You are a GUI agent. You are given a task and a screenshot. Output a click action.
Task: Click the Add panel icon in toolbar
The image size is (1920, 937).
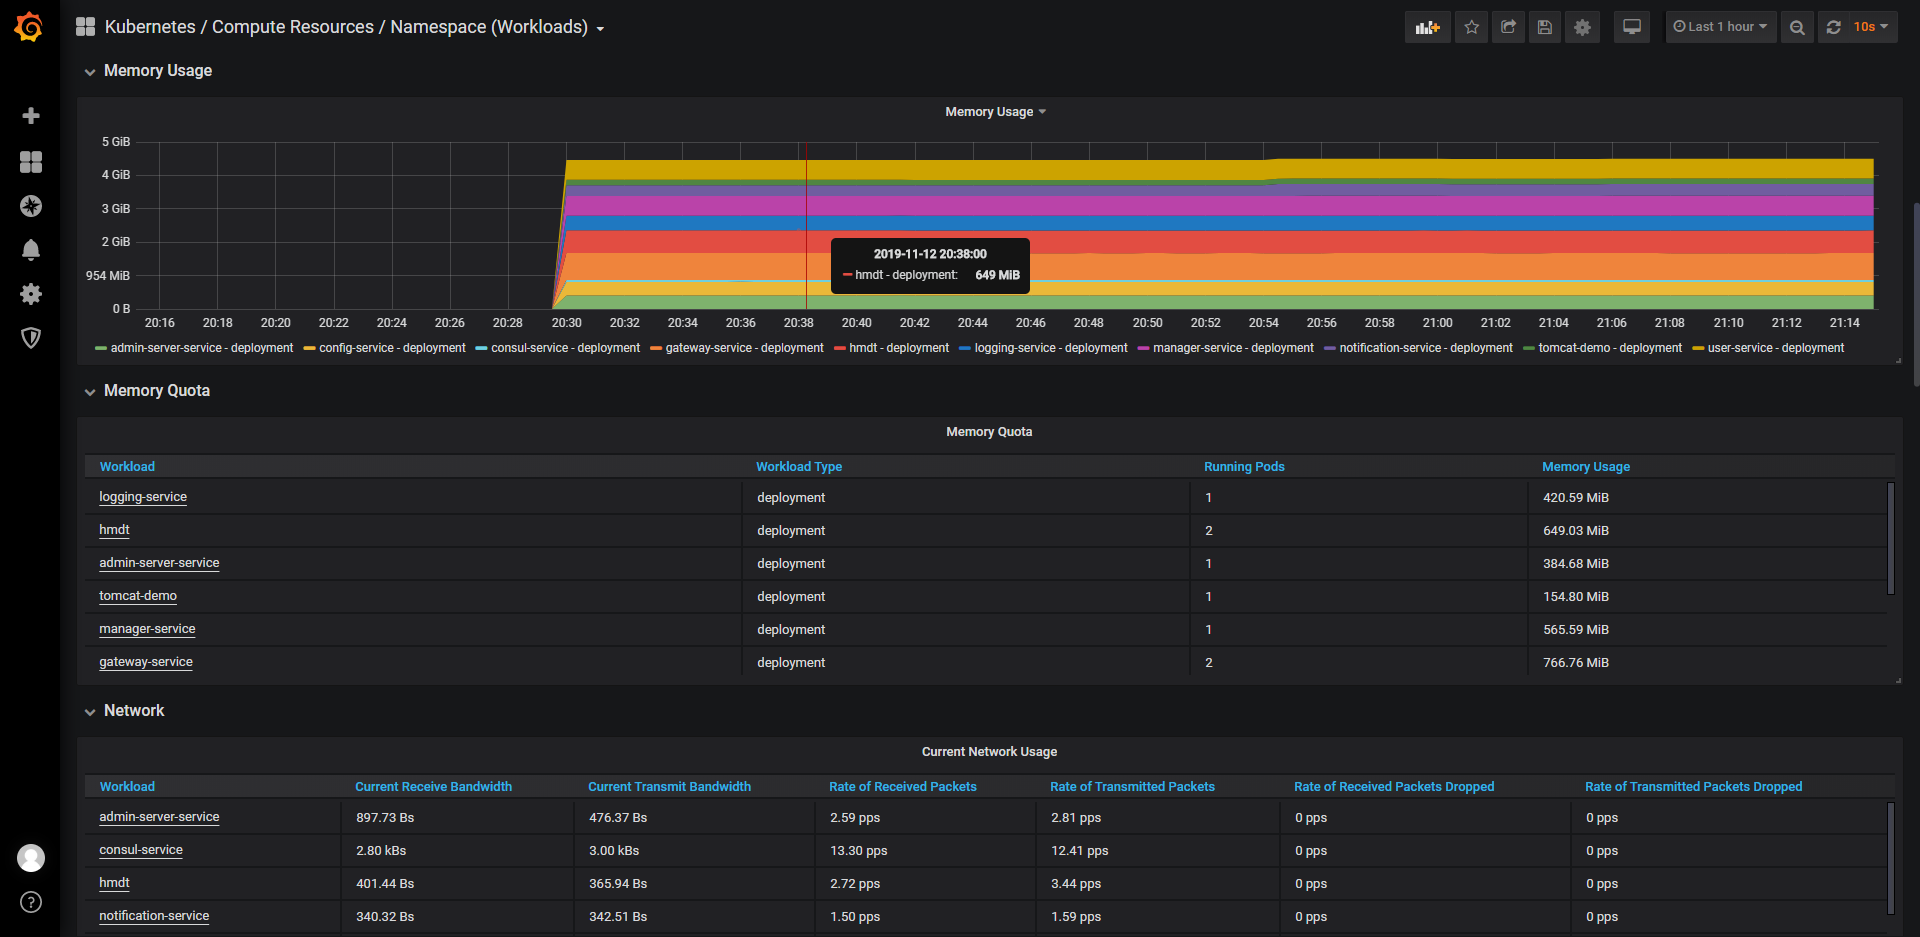(x=1427, y=27)
